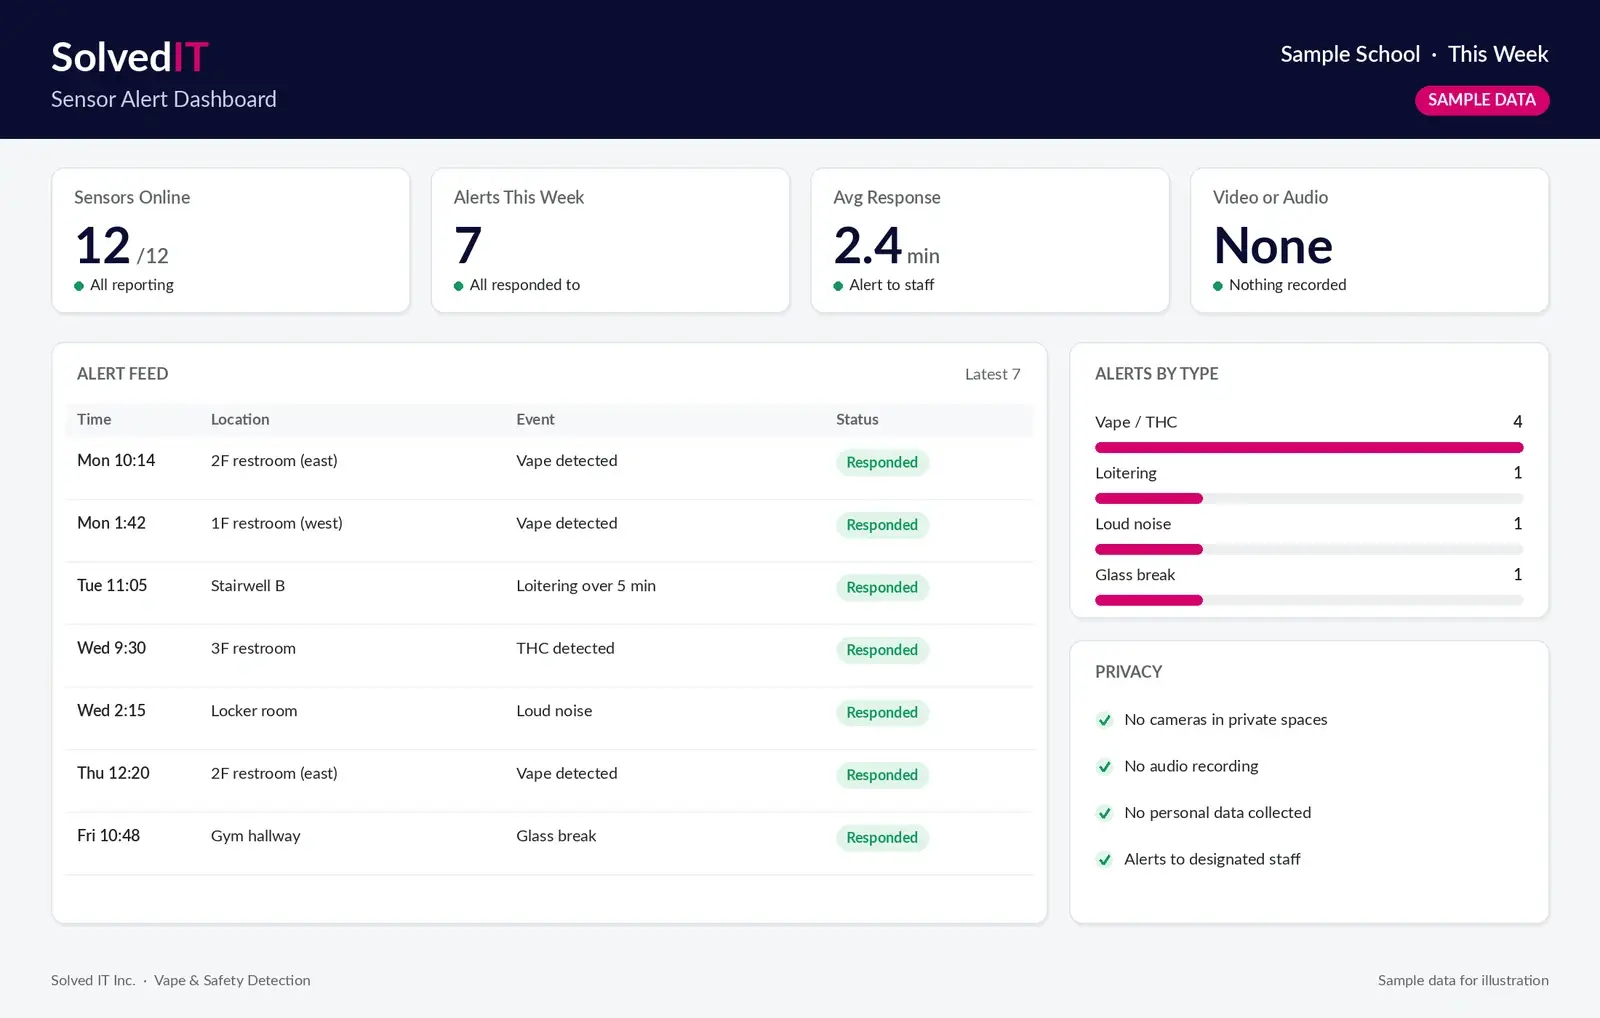Click the ALERT FEED heading

122,374
